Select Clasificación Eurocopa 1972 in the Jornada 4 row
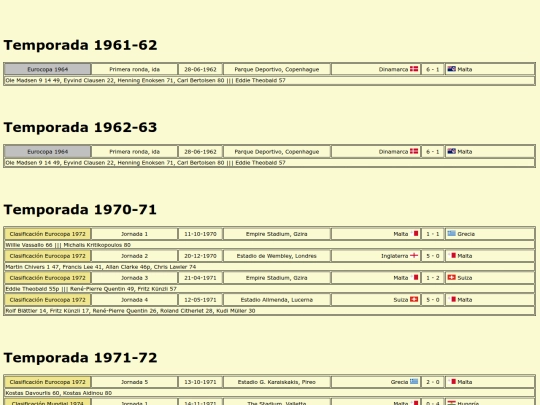This screenshot has width=540, height=405. click(x=48, y=300)
